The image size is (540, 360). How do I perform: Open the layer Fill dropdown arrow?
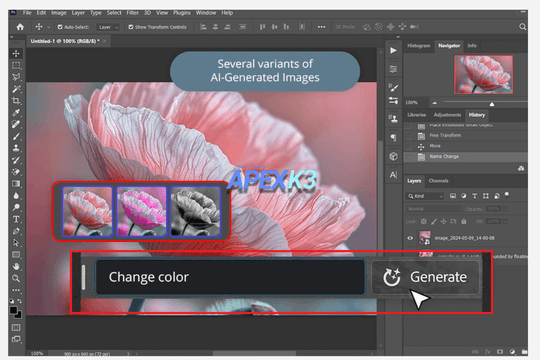click(505, 222)
